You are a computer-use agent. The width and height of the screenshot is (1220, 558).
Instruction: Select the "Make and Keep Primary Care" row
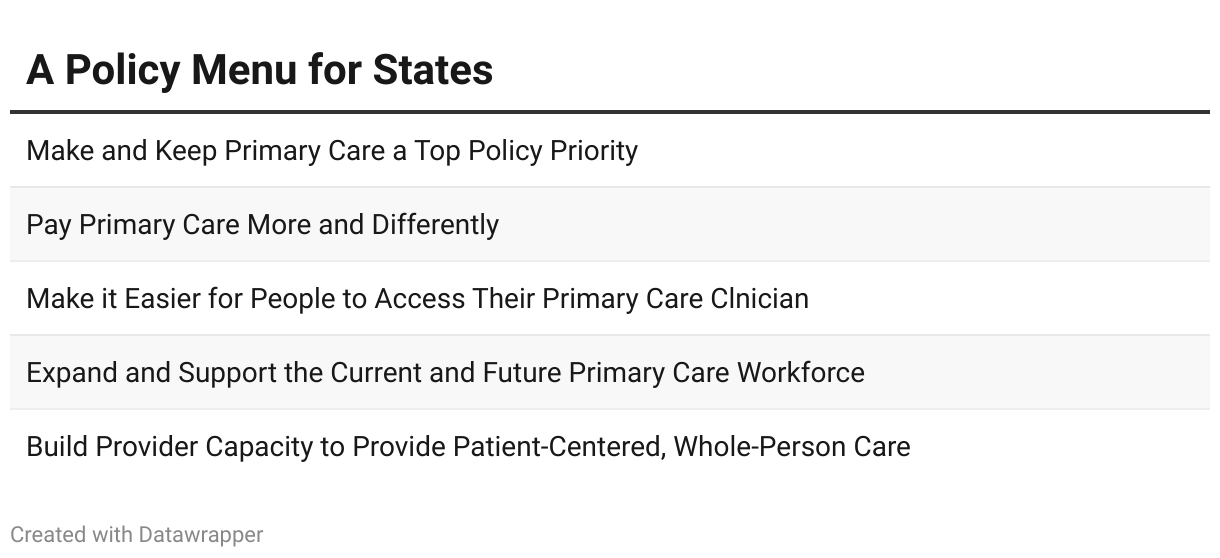pyautogui.click(x=610, y=150)
